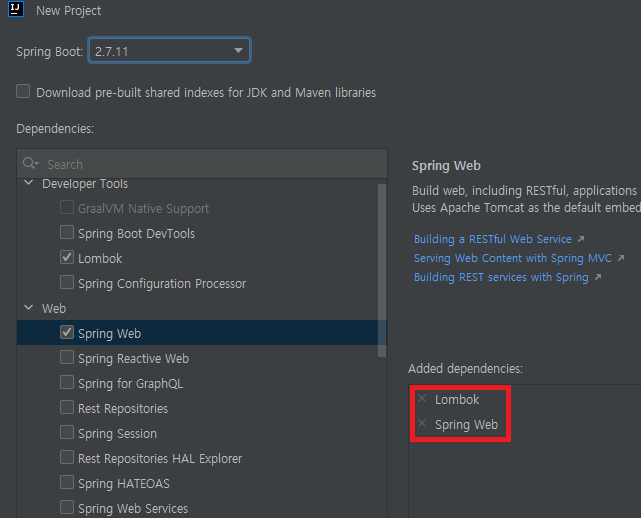Click the Rest Repositories HAL Explorer label
The image size is (641, 518).
tap(160, 459)
